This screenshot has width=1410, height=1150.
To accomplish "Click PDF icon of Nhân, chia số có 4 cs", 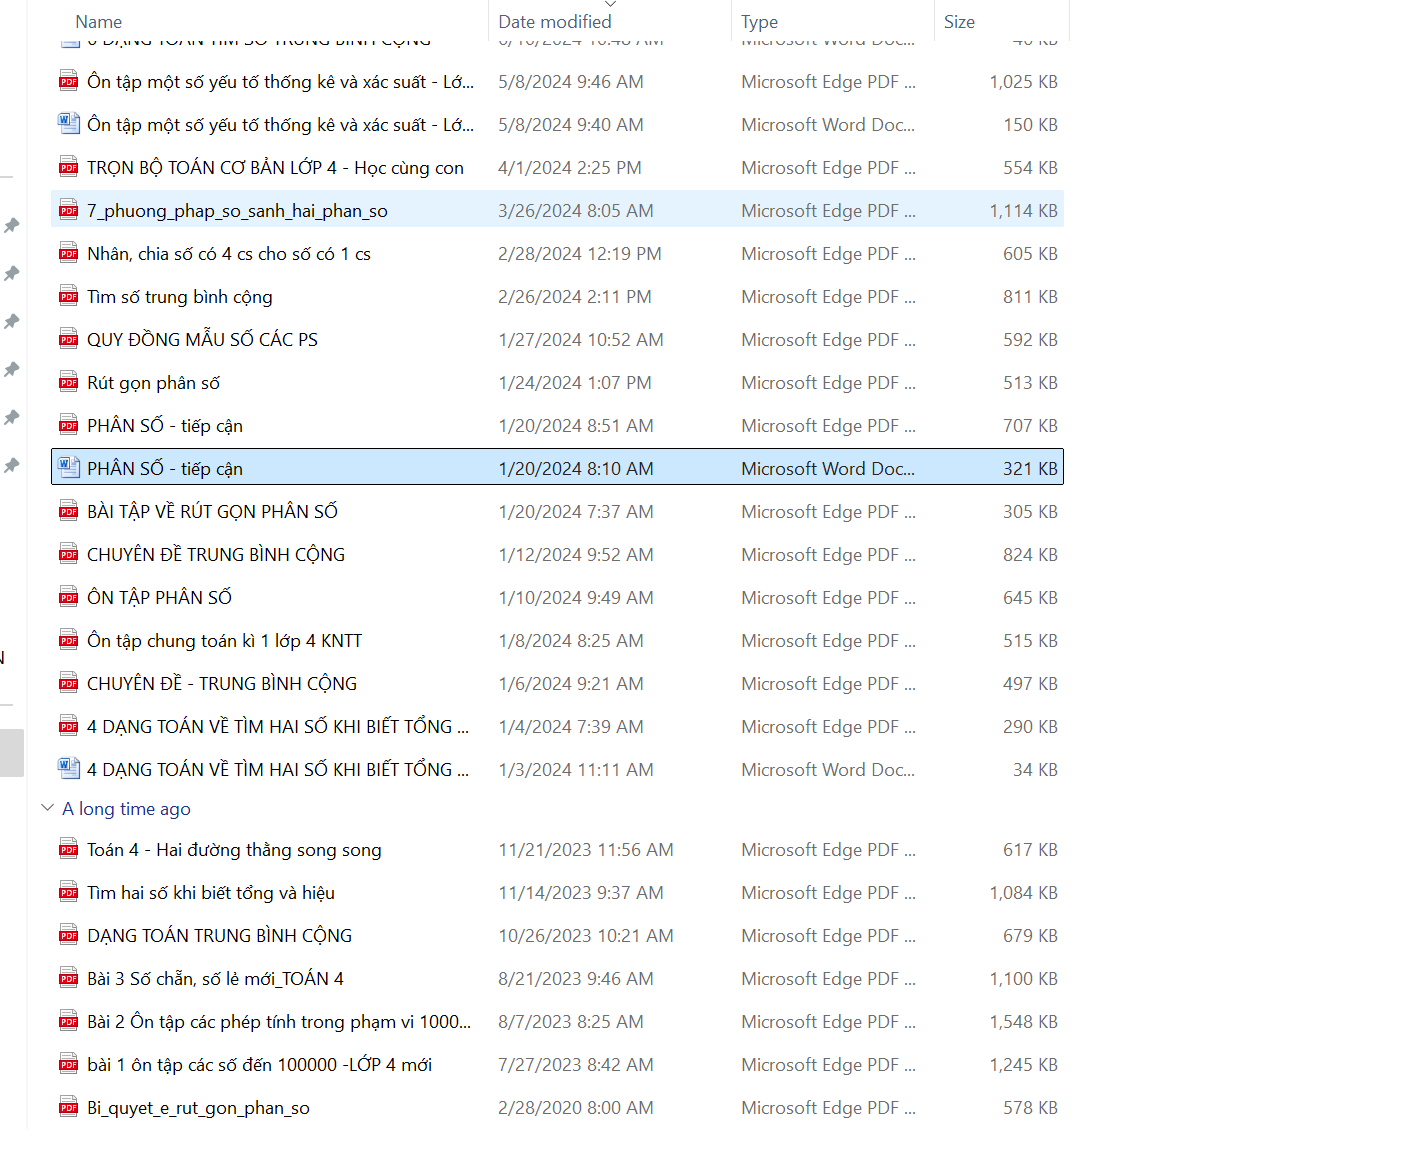I will tap(68, 253).
